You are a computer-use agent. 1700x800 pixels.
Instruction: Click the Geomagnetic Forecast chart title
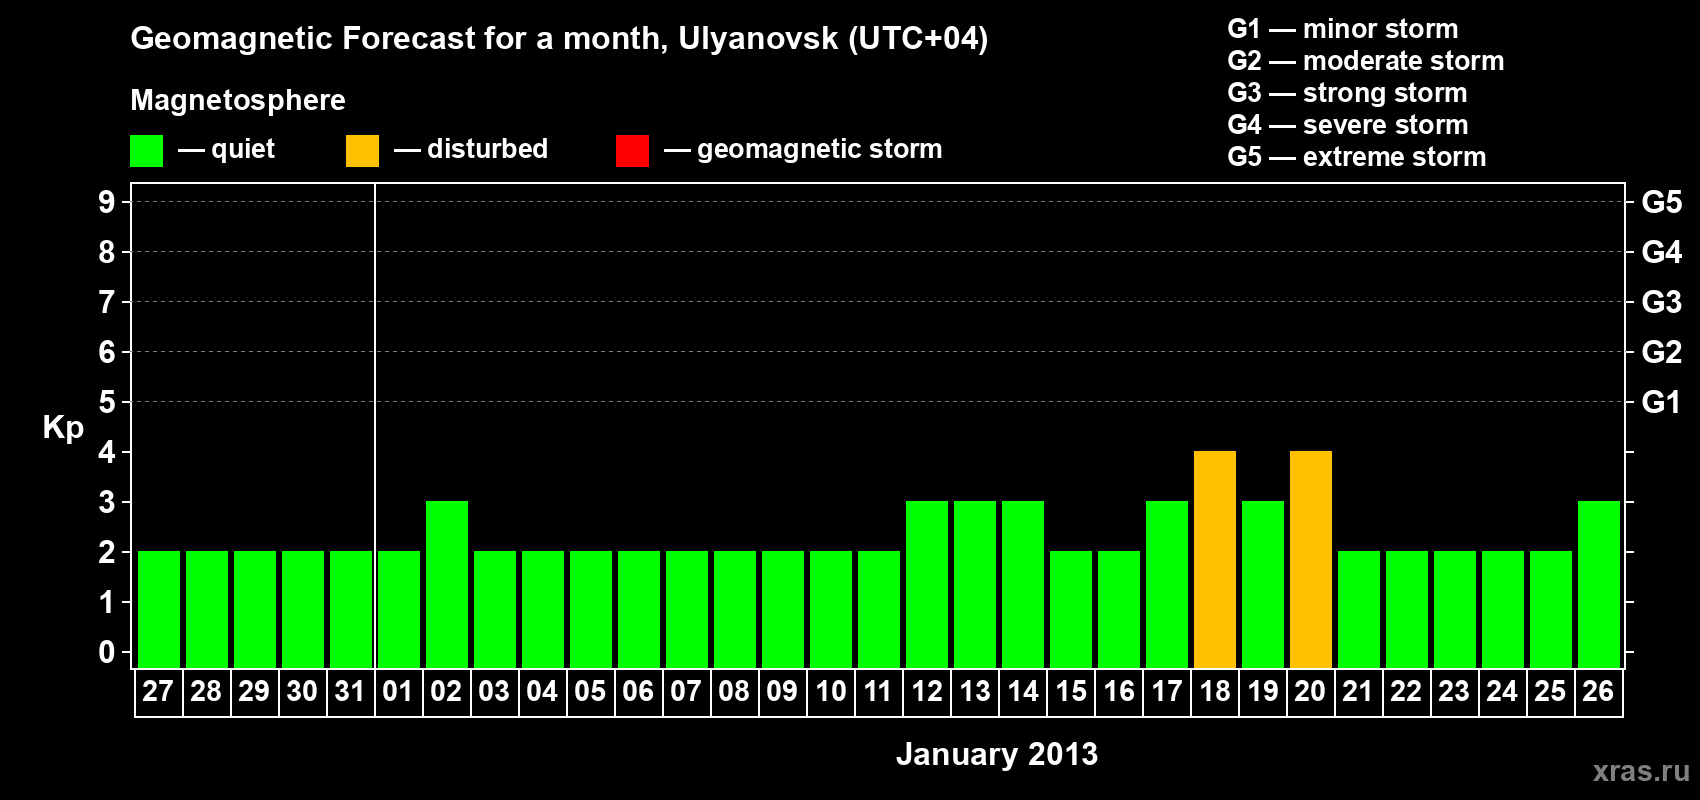click(559, 39)
